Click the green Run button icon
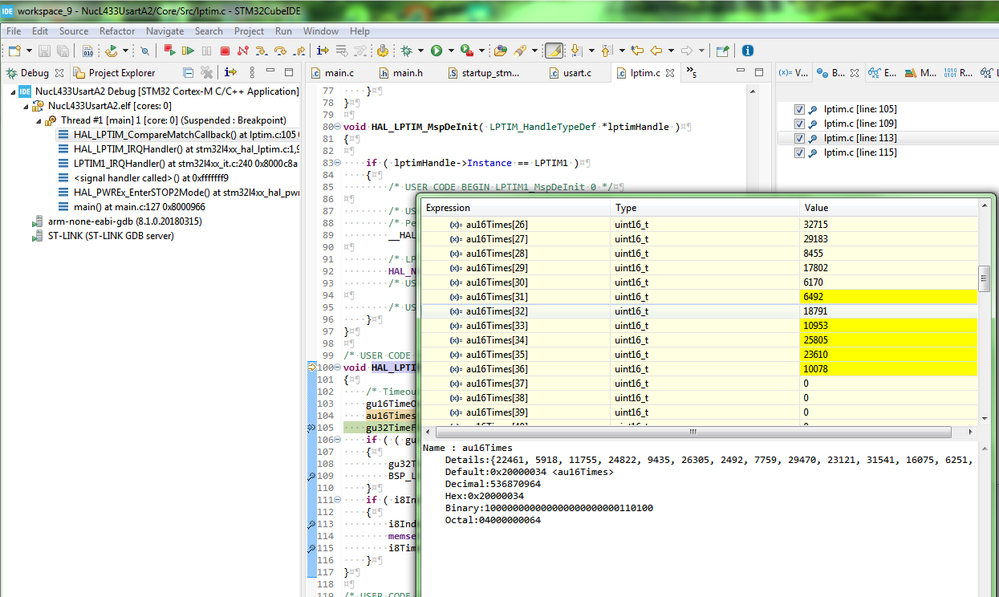Image resolution: width=999 pixels, height=597 pixels. pos(436,51)
